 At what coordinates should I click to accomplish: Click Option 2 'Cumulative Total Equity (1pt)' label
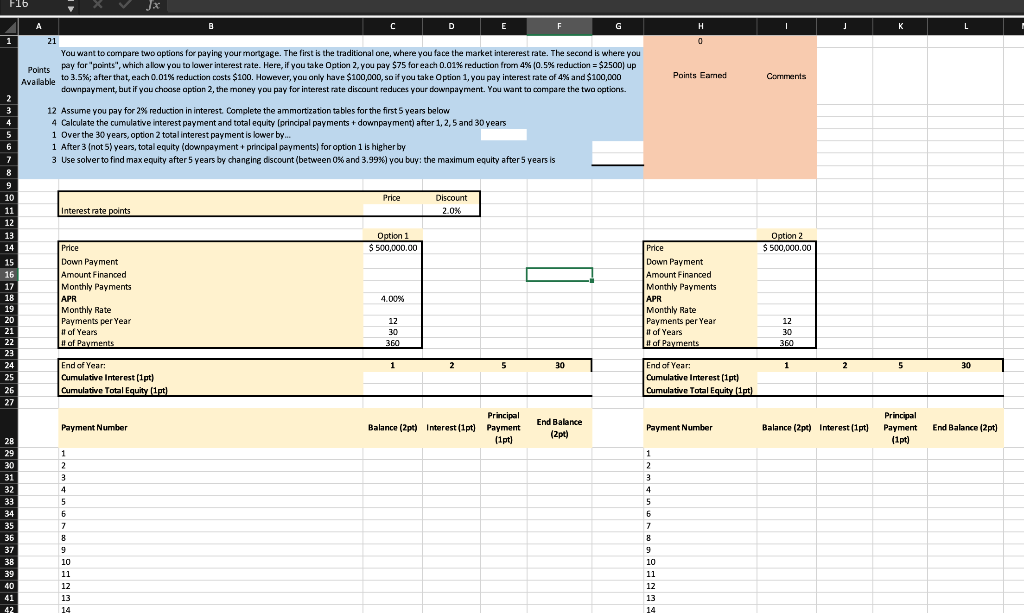(x=700, y=390)
